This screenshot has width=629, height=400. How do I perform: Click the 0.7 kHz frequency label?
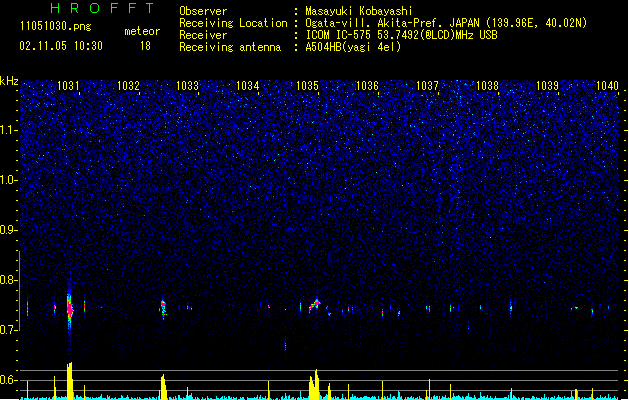9,330
